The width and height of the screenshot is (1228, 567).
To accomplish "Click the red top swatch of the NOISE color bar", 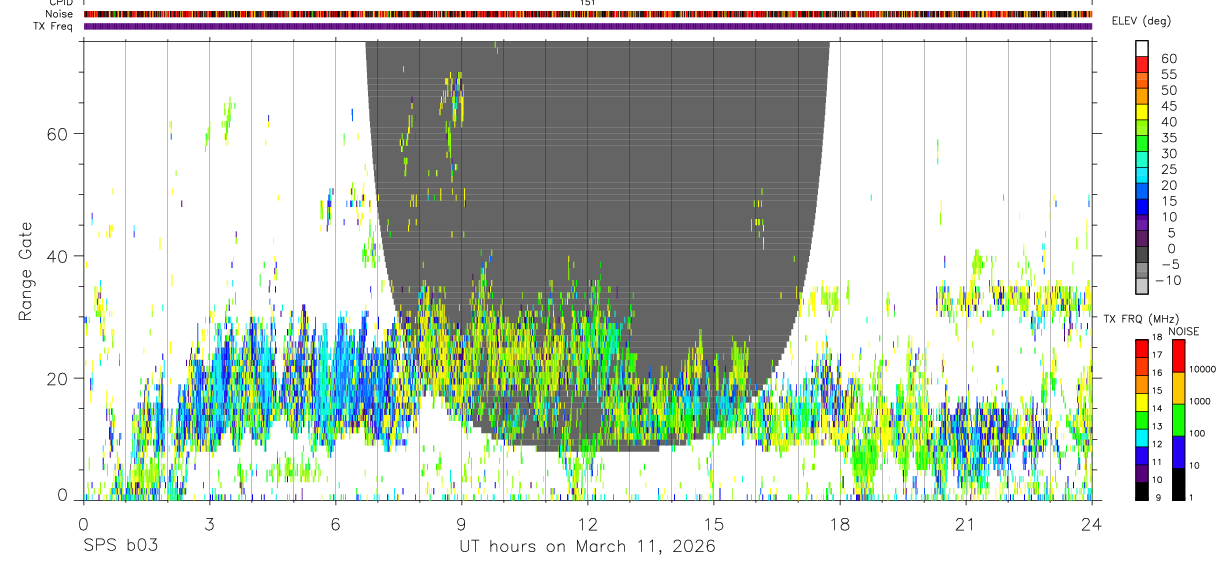I will [1178, 356].
